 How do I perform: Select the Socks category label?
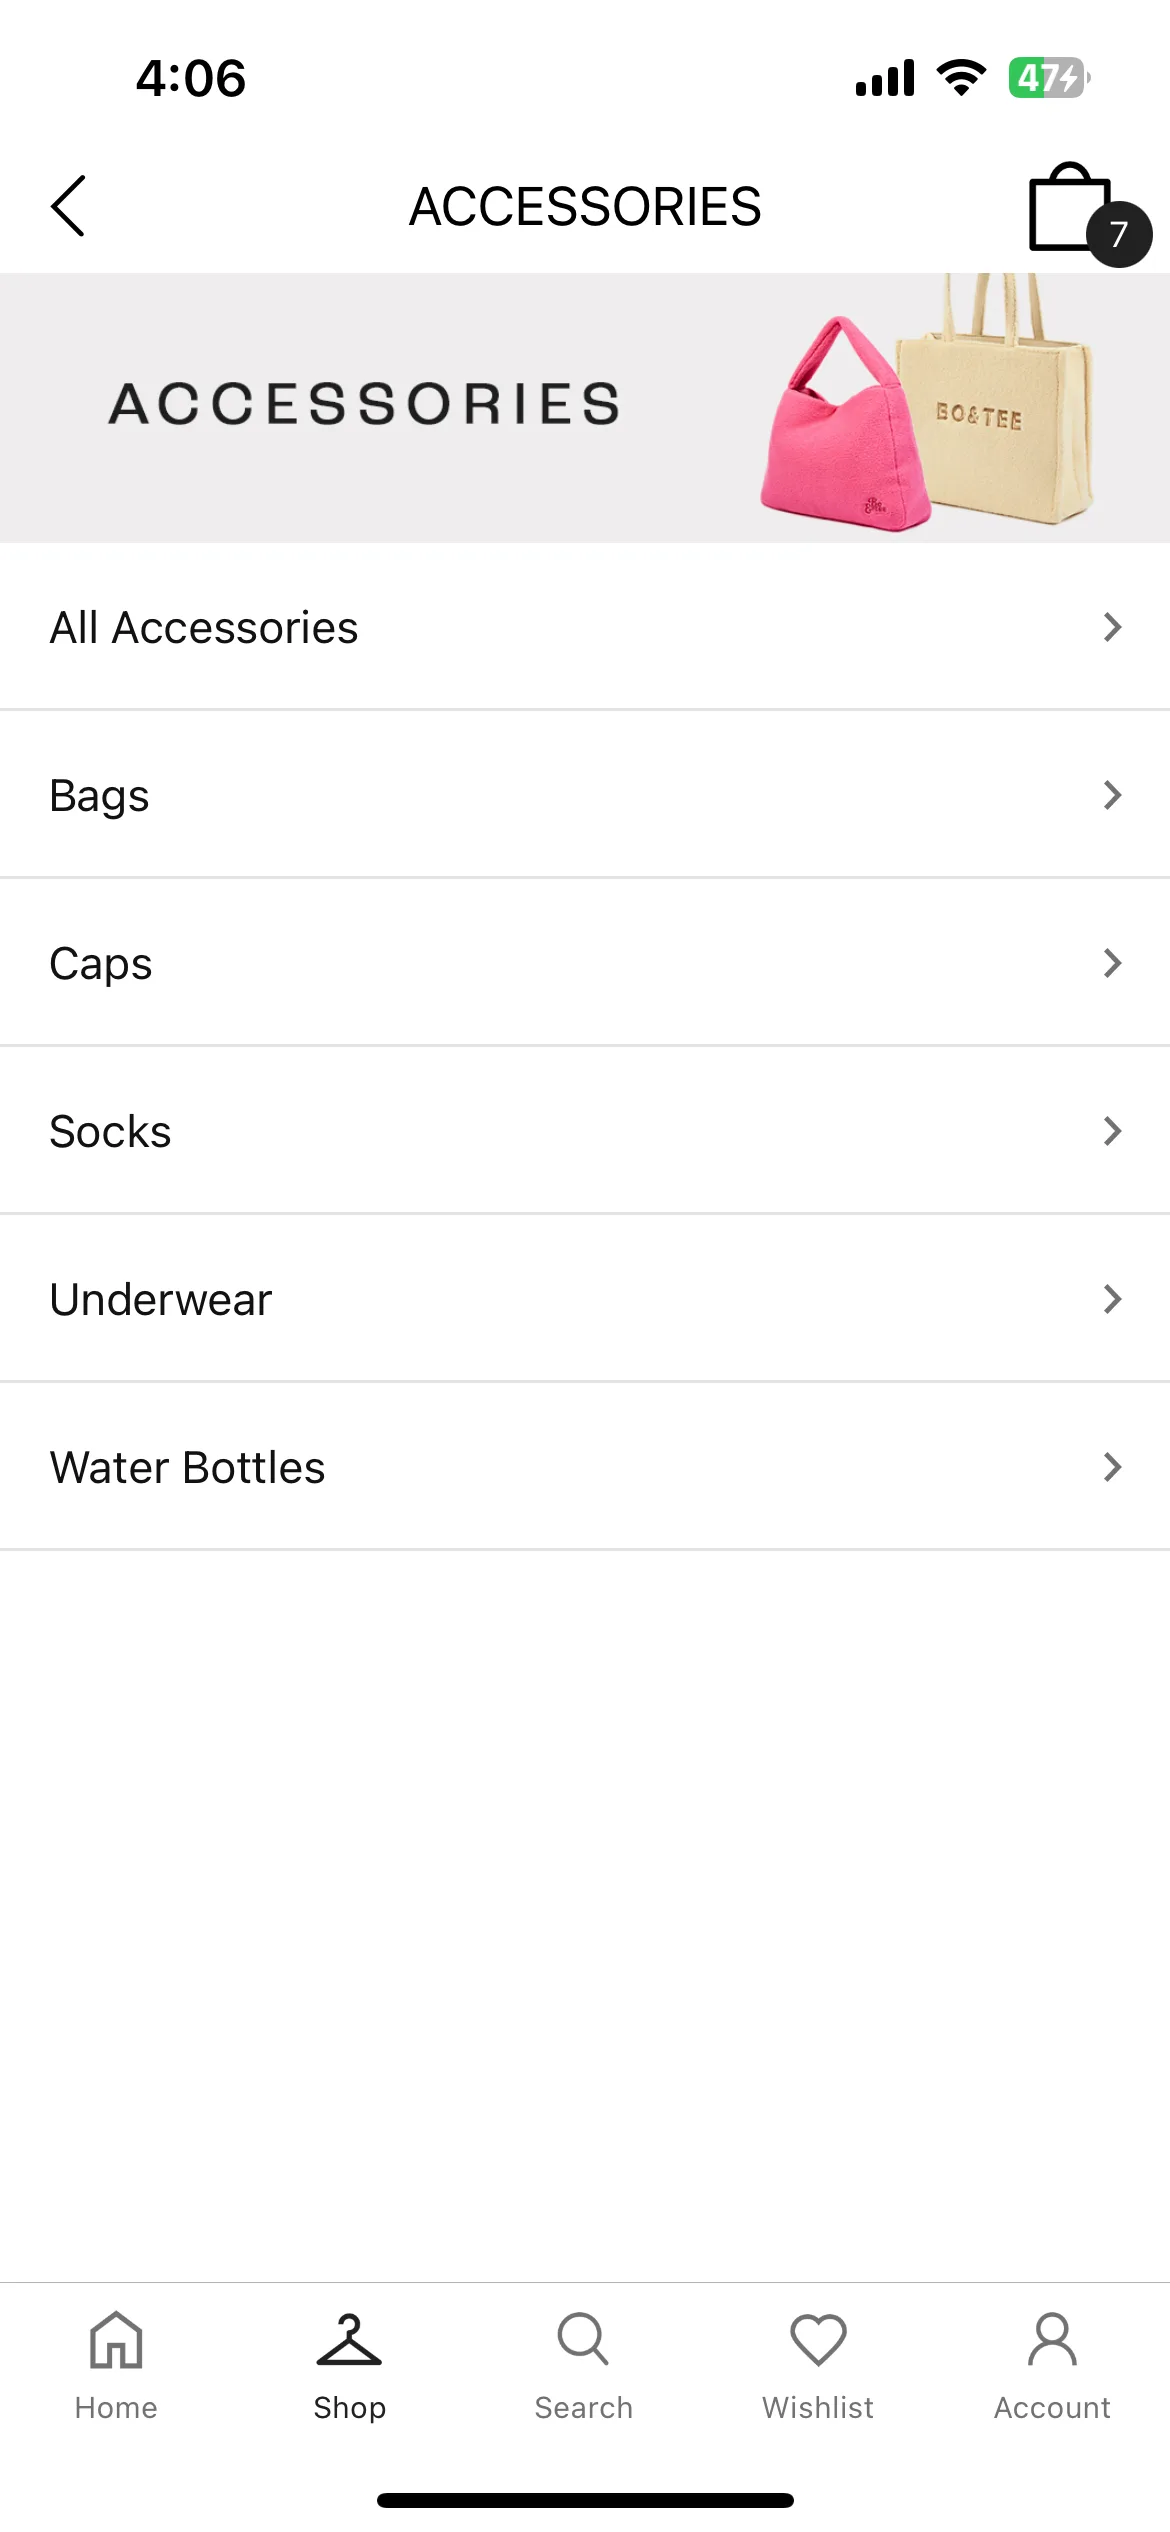[x=110, y=1132]
